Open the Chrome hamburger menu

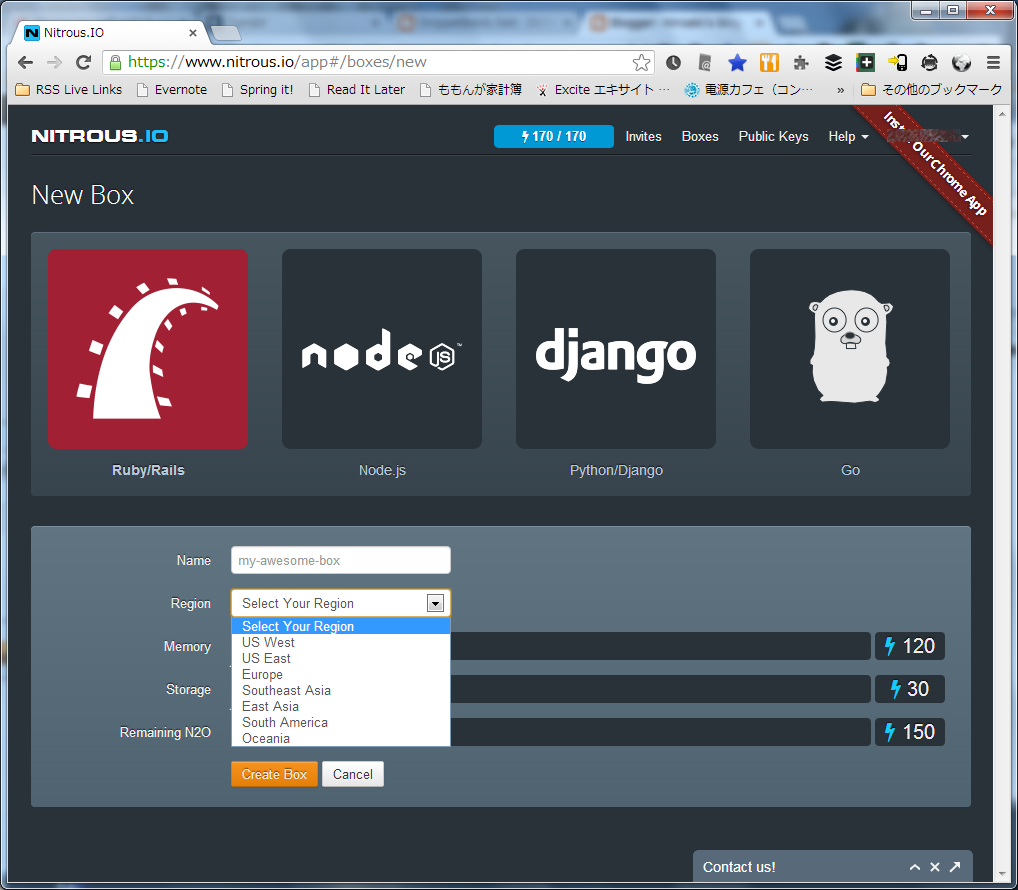(x=993, y=62)
